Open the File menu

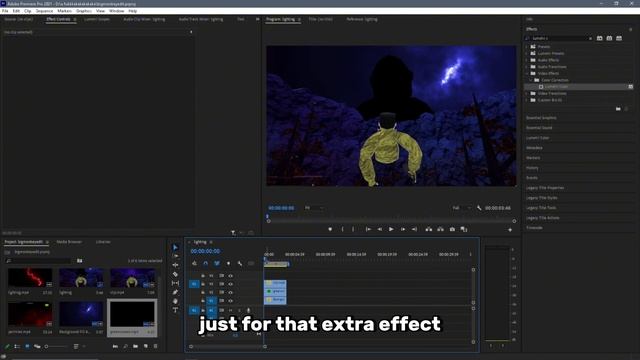point(5,11)
